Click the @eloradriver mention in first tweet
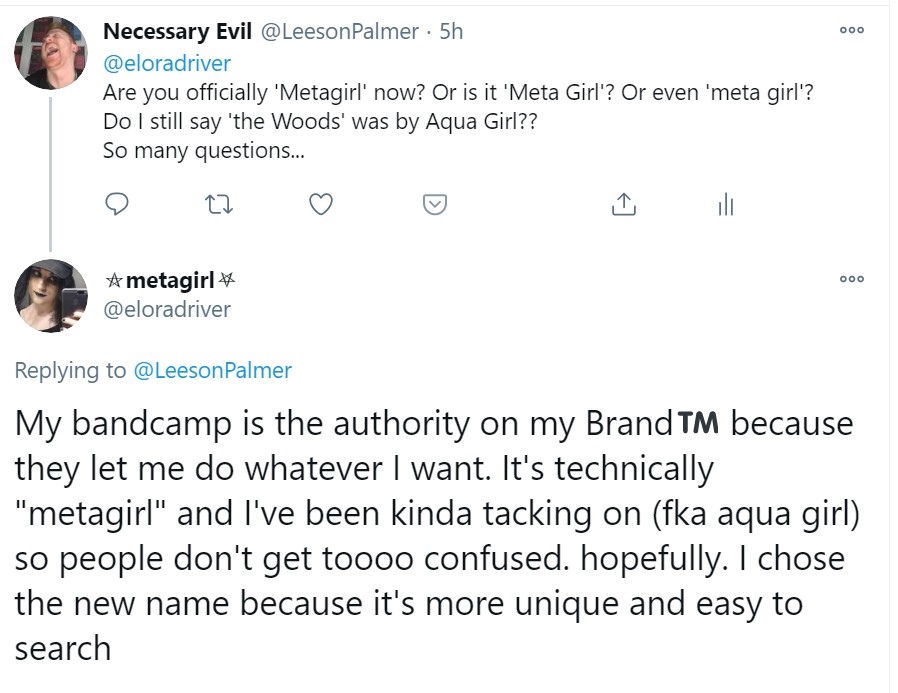Screen dimensions: 898x693 pyautogui.click(x=167, y=63)
